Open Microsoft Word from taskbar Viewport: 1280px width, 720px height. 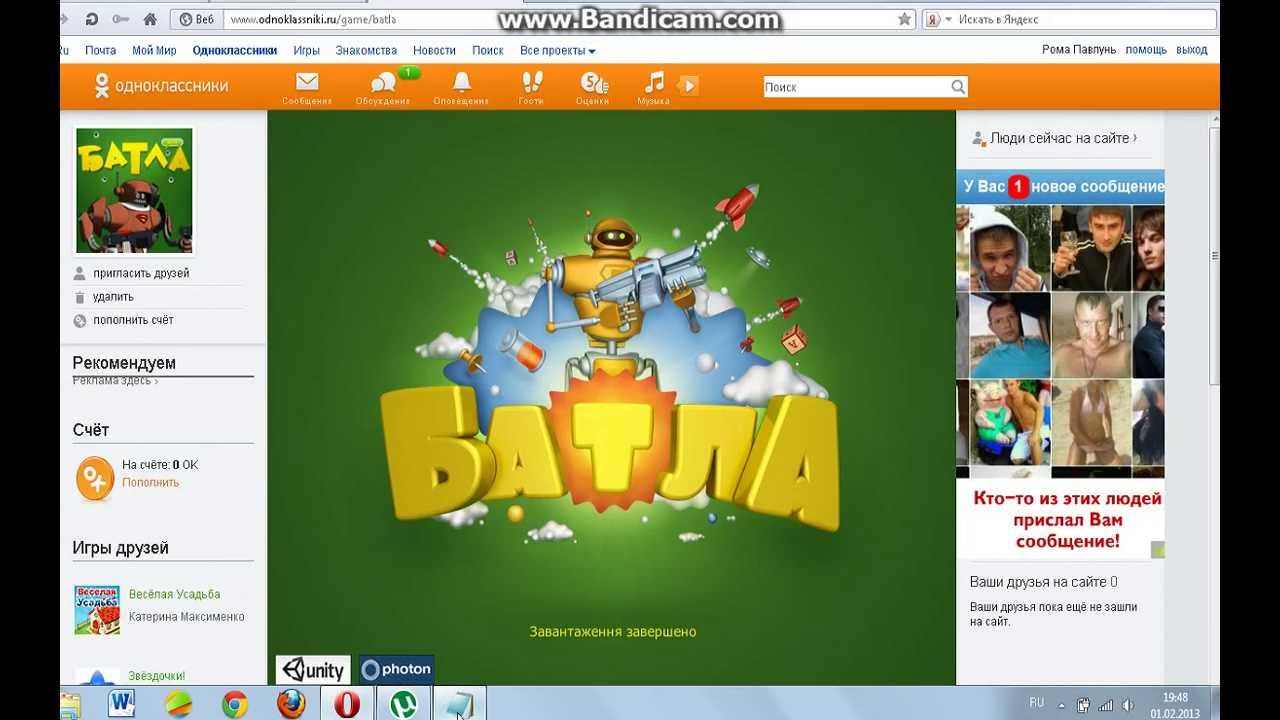click(x=121, y=704)
